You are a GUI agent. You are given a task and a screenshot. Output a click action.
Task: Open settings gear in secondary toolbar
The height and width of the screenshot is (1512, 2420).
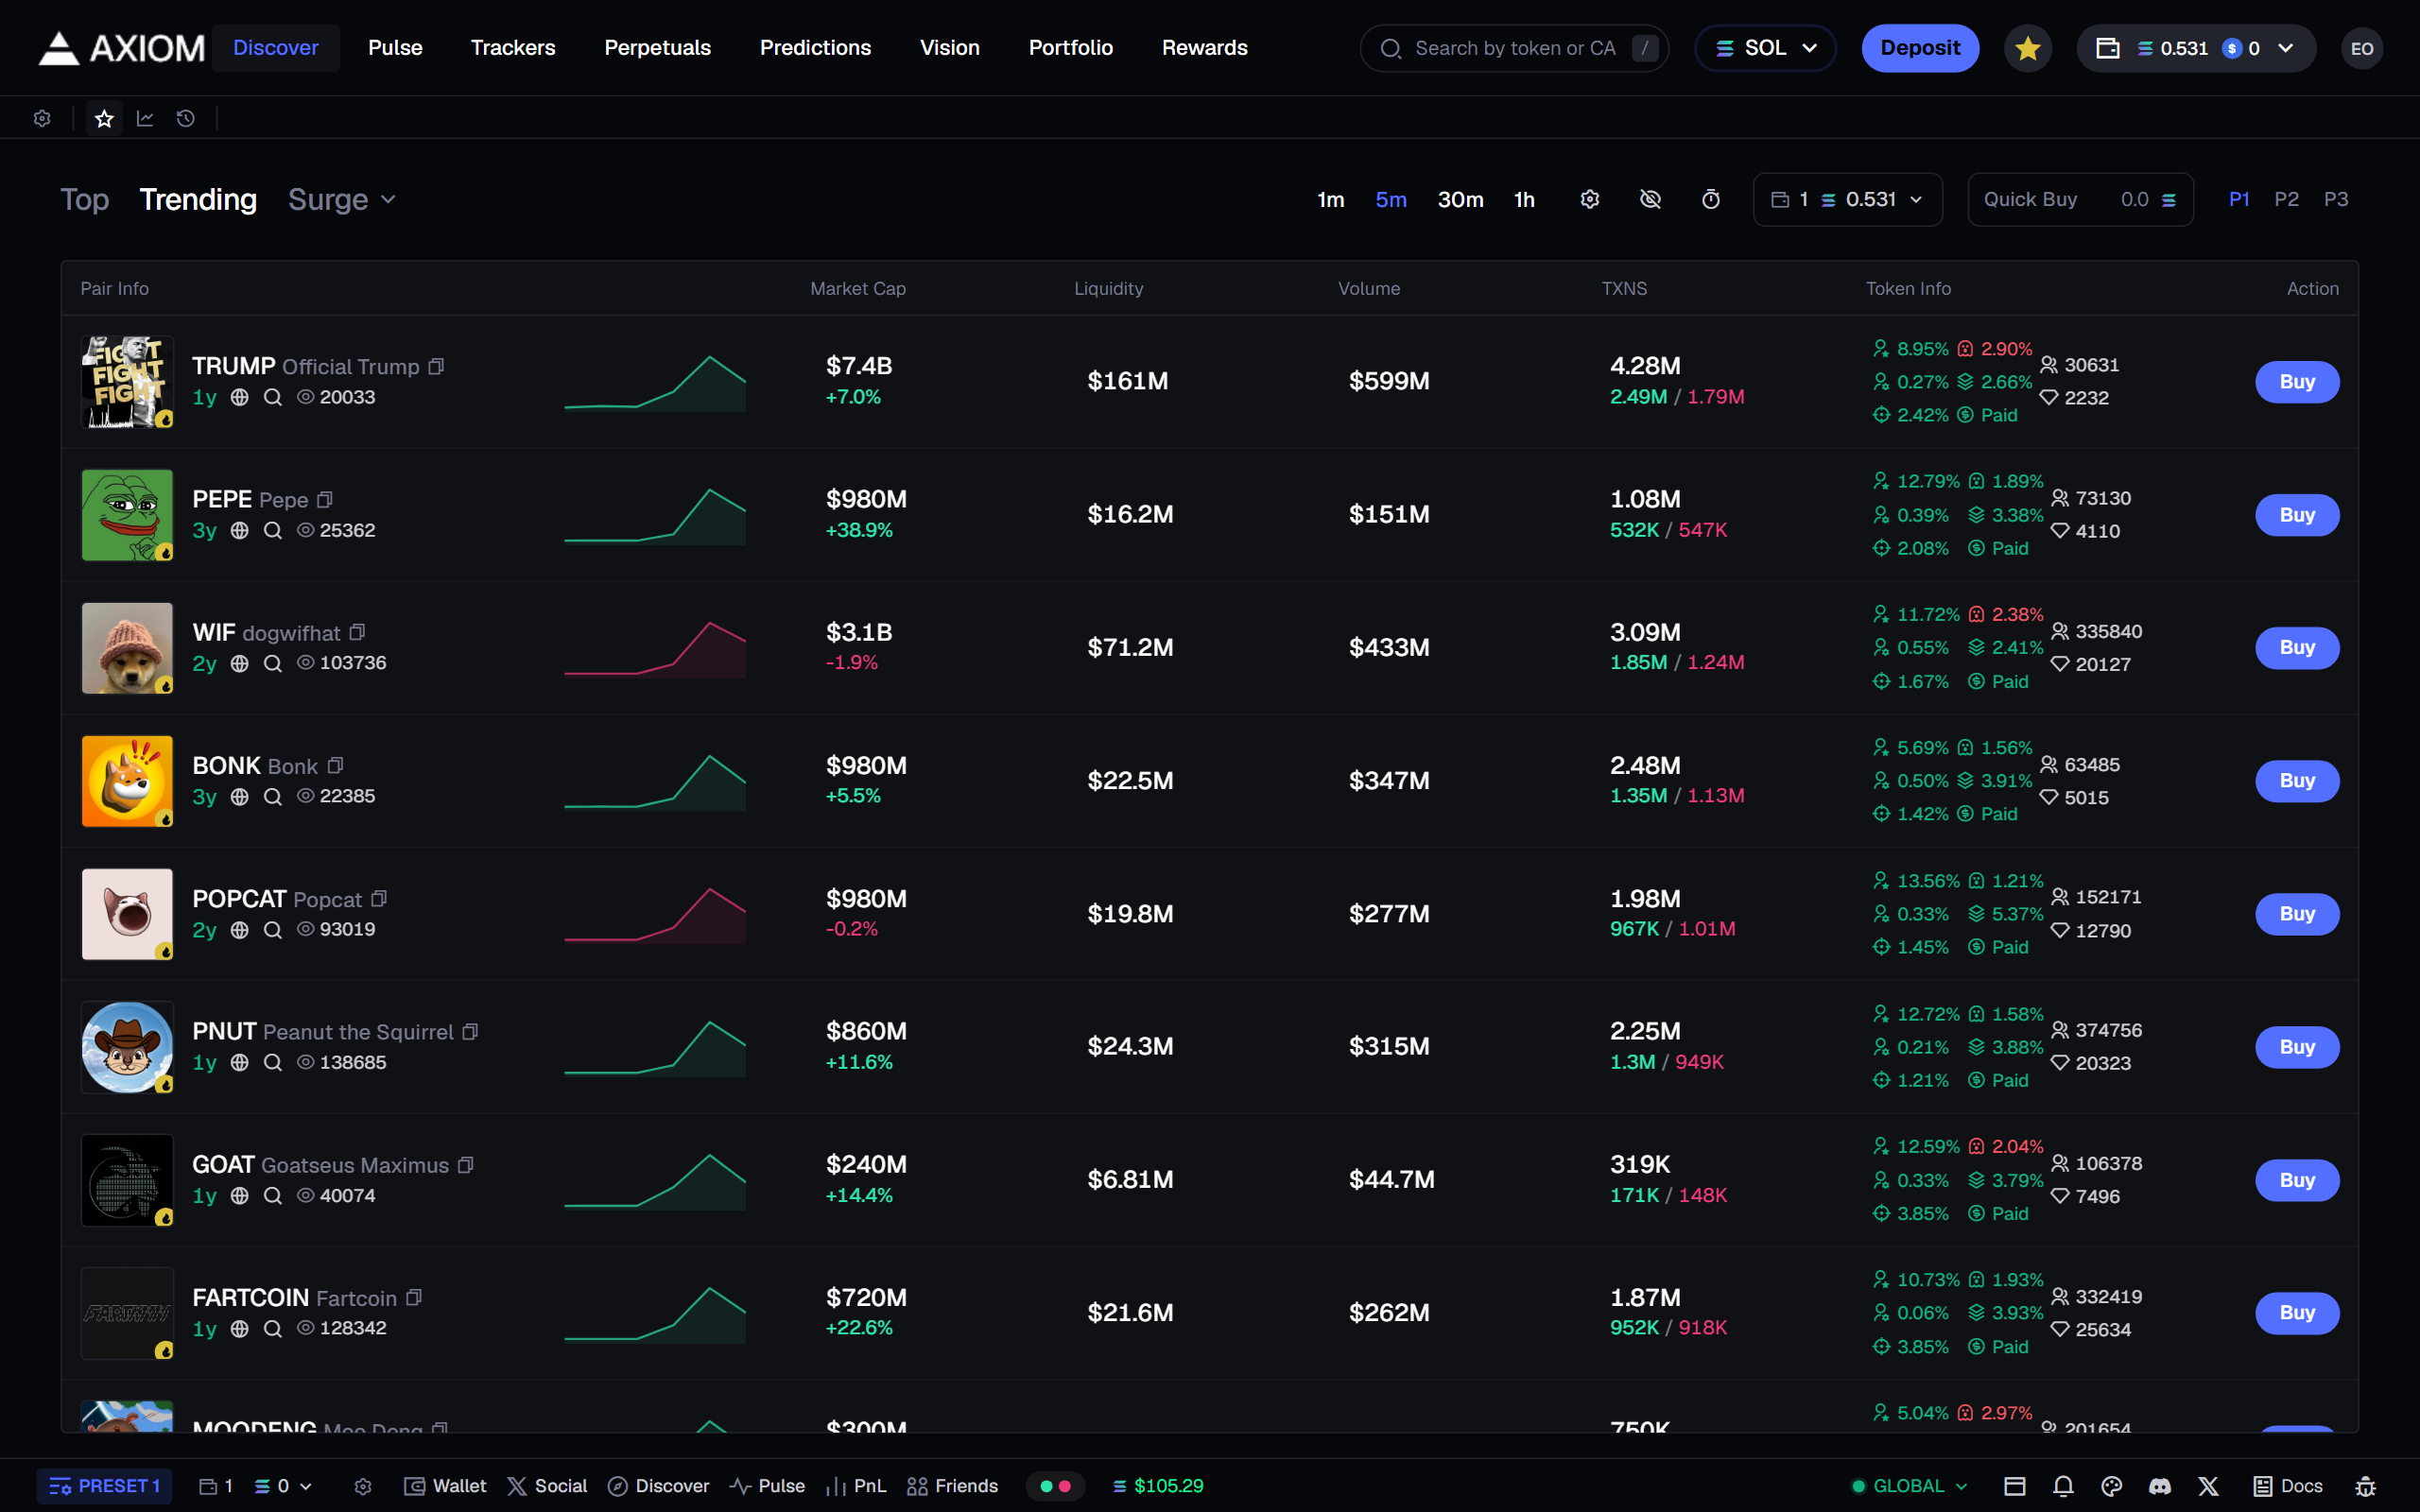coord(42,119)
